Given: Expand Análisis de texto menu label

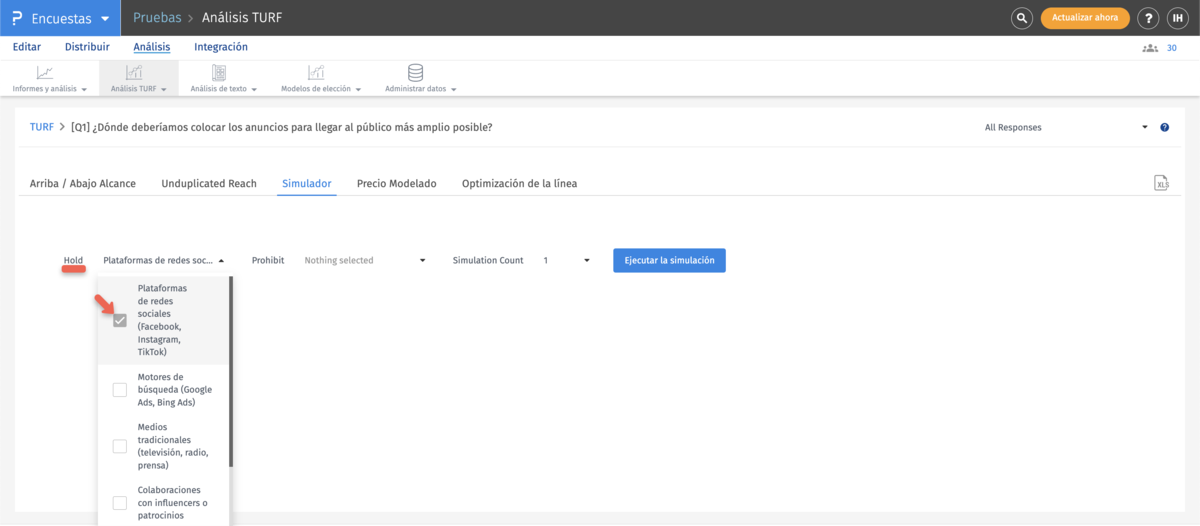Looking at the screenshot, I should tap(223, 89).
